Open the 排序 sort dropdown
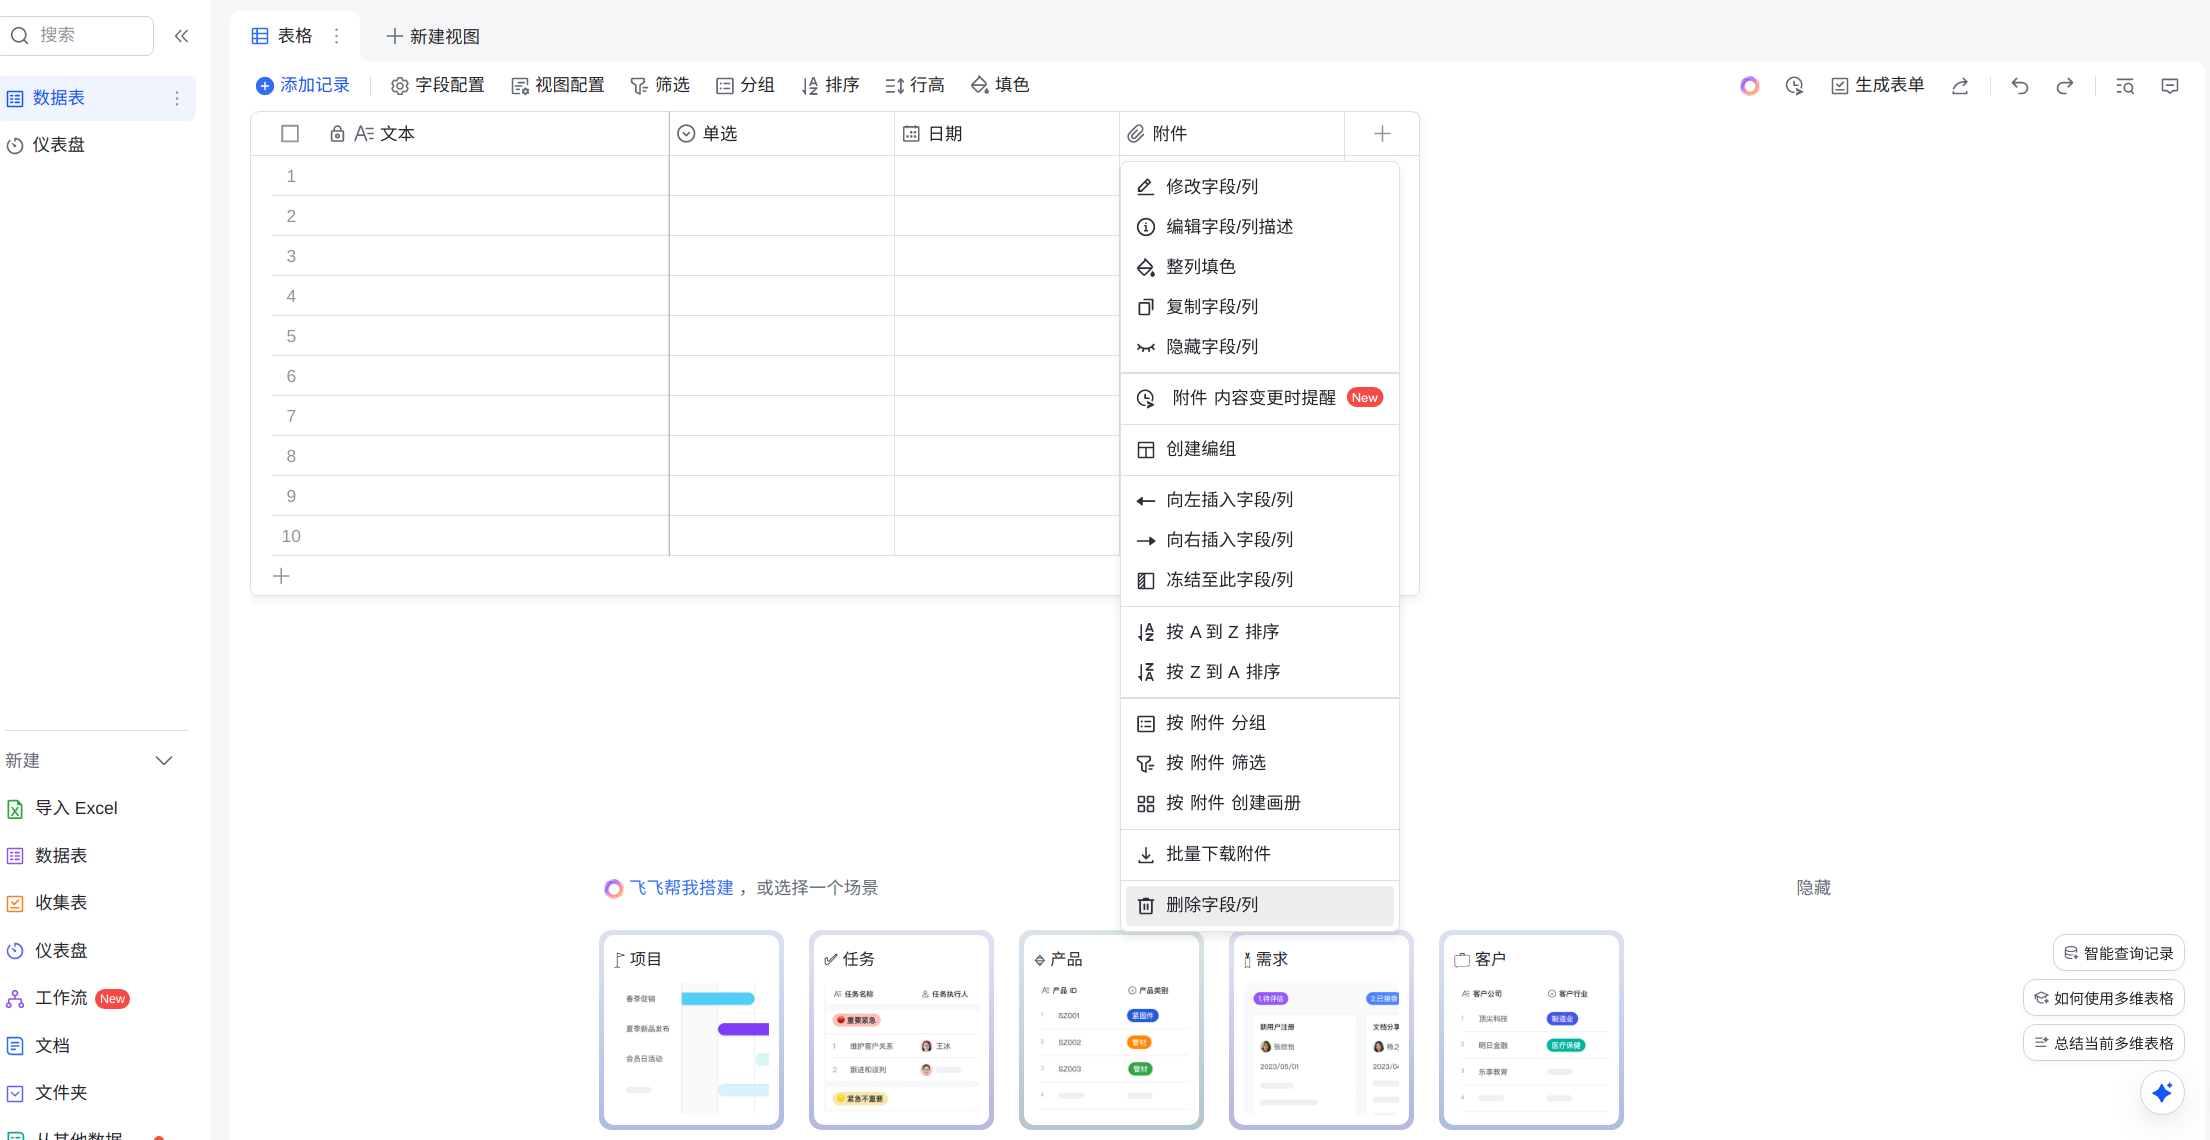This screenshot has width=2210, height=1140. (830, 86)
